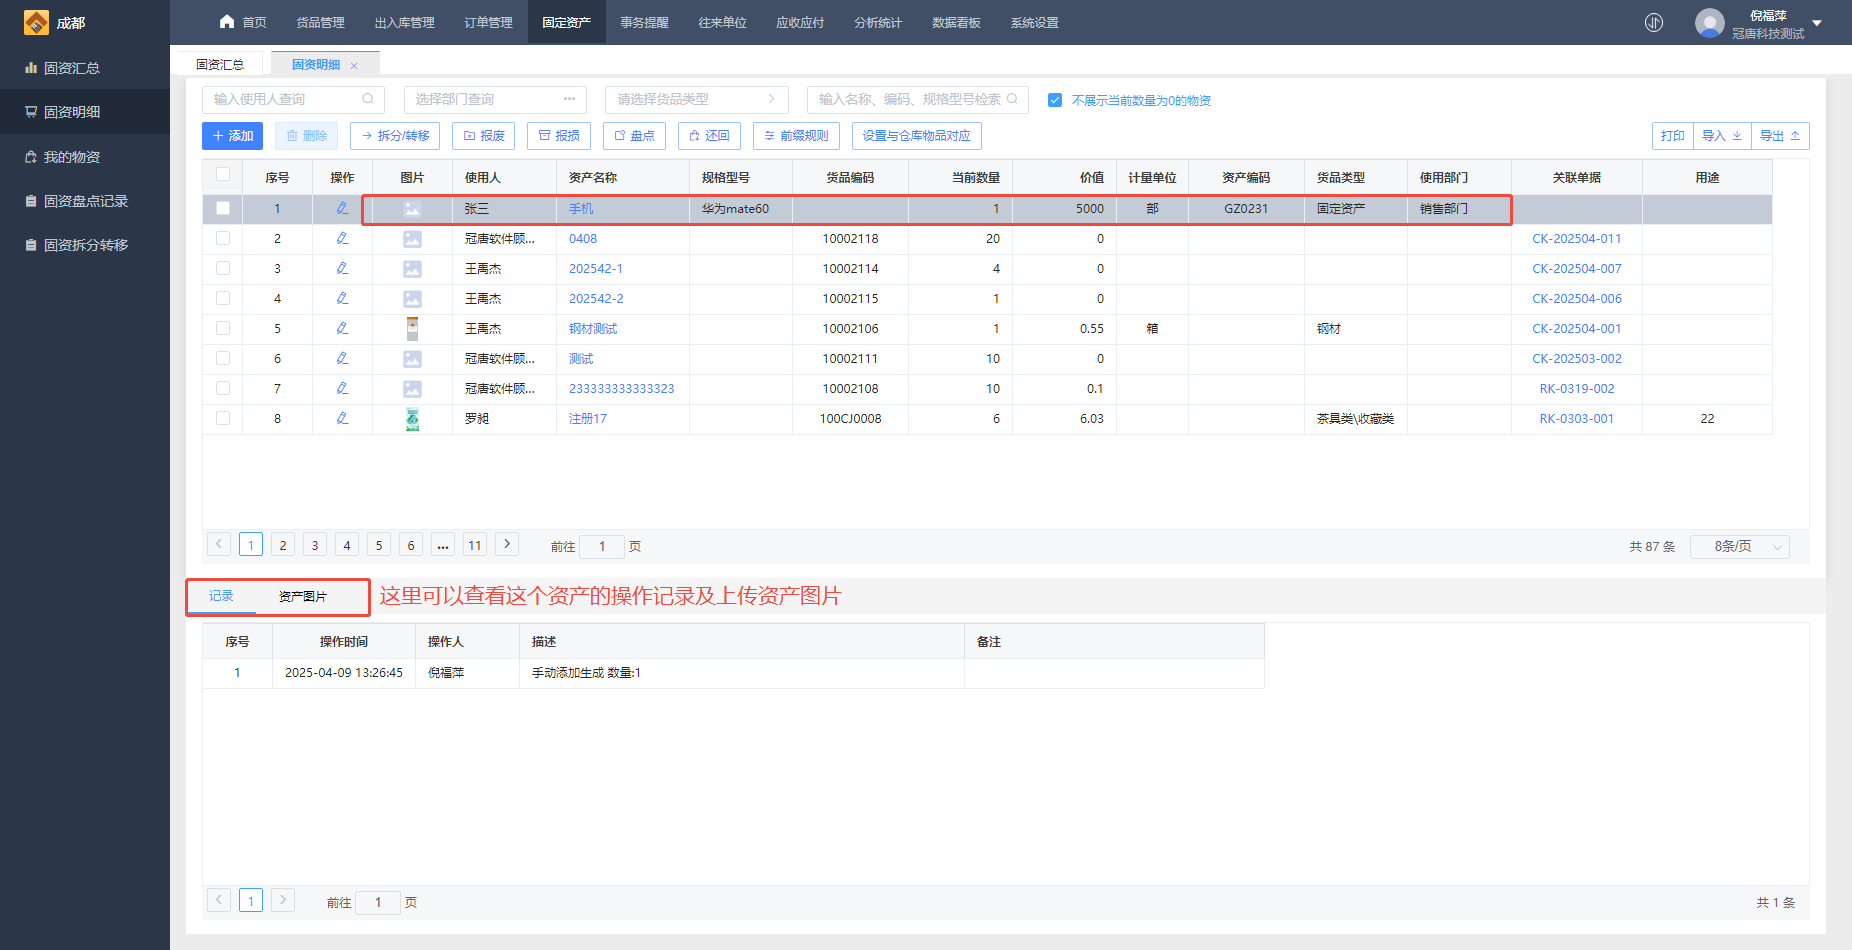Viewport: 1852px width, 950px height.
Task: Open 货品管理 in top menu
Action: coord(320,22)
